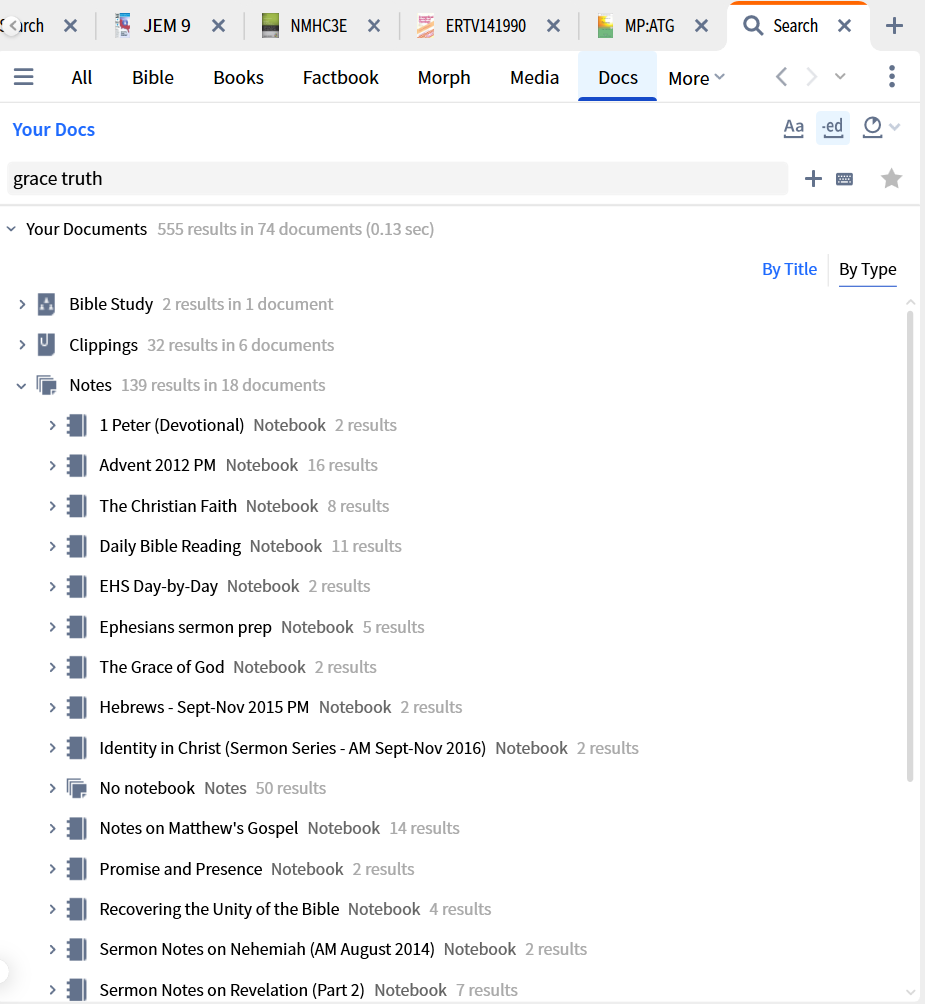
Task: Select the Bible search type
Action: coord(153,77)
